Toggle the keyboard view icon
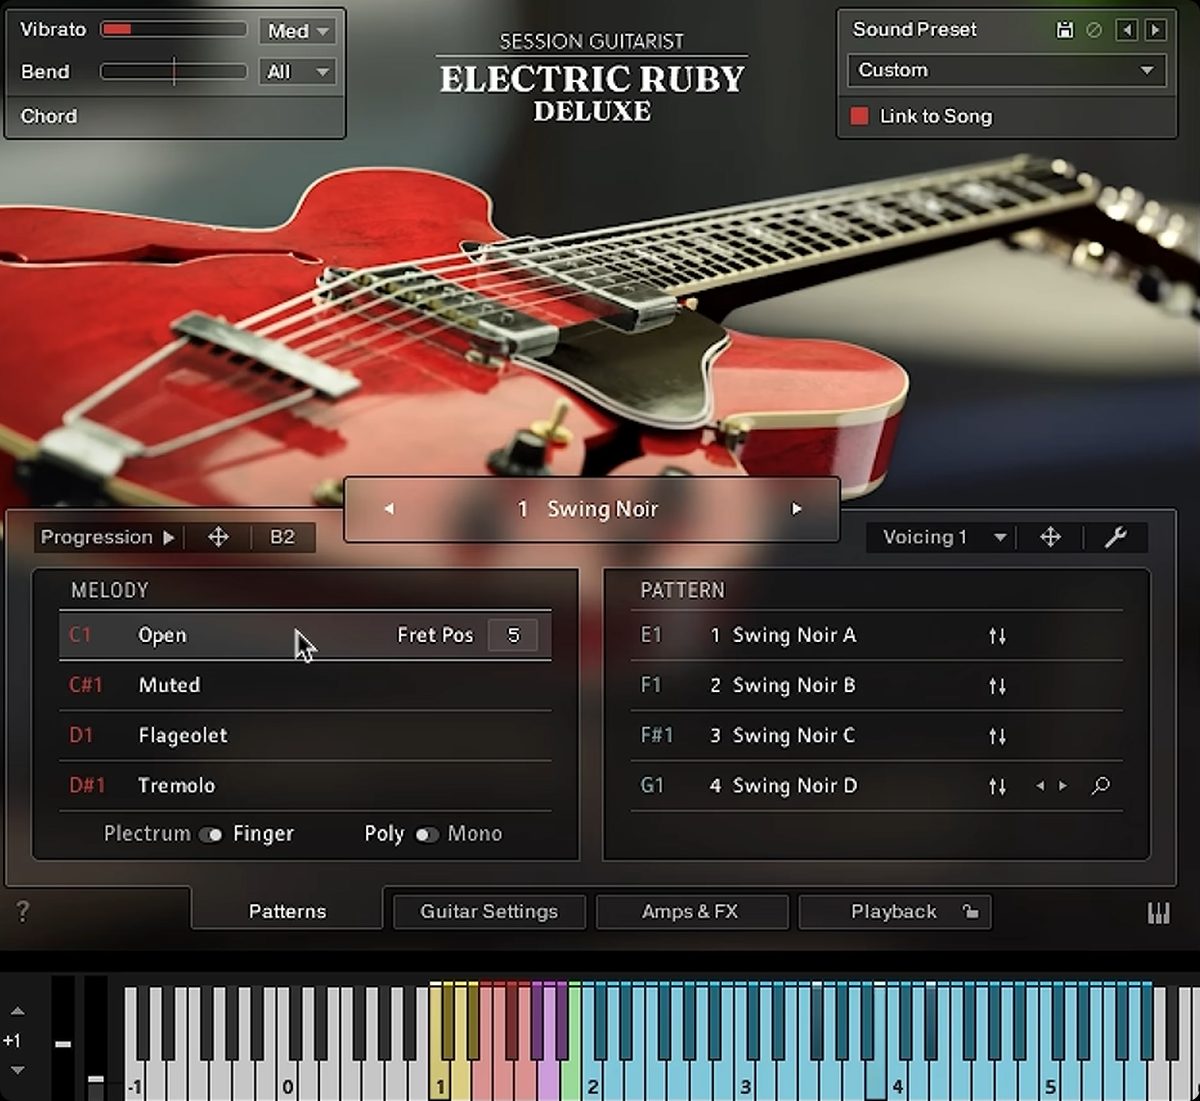Viewport: 1200px width, 1101px height. click(1158, 913)
